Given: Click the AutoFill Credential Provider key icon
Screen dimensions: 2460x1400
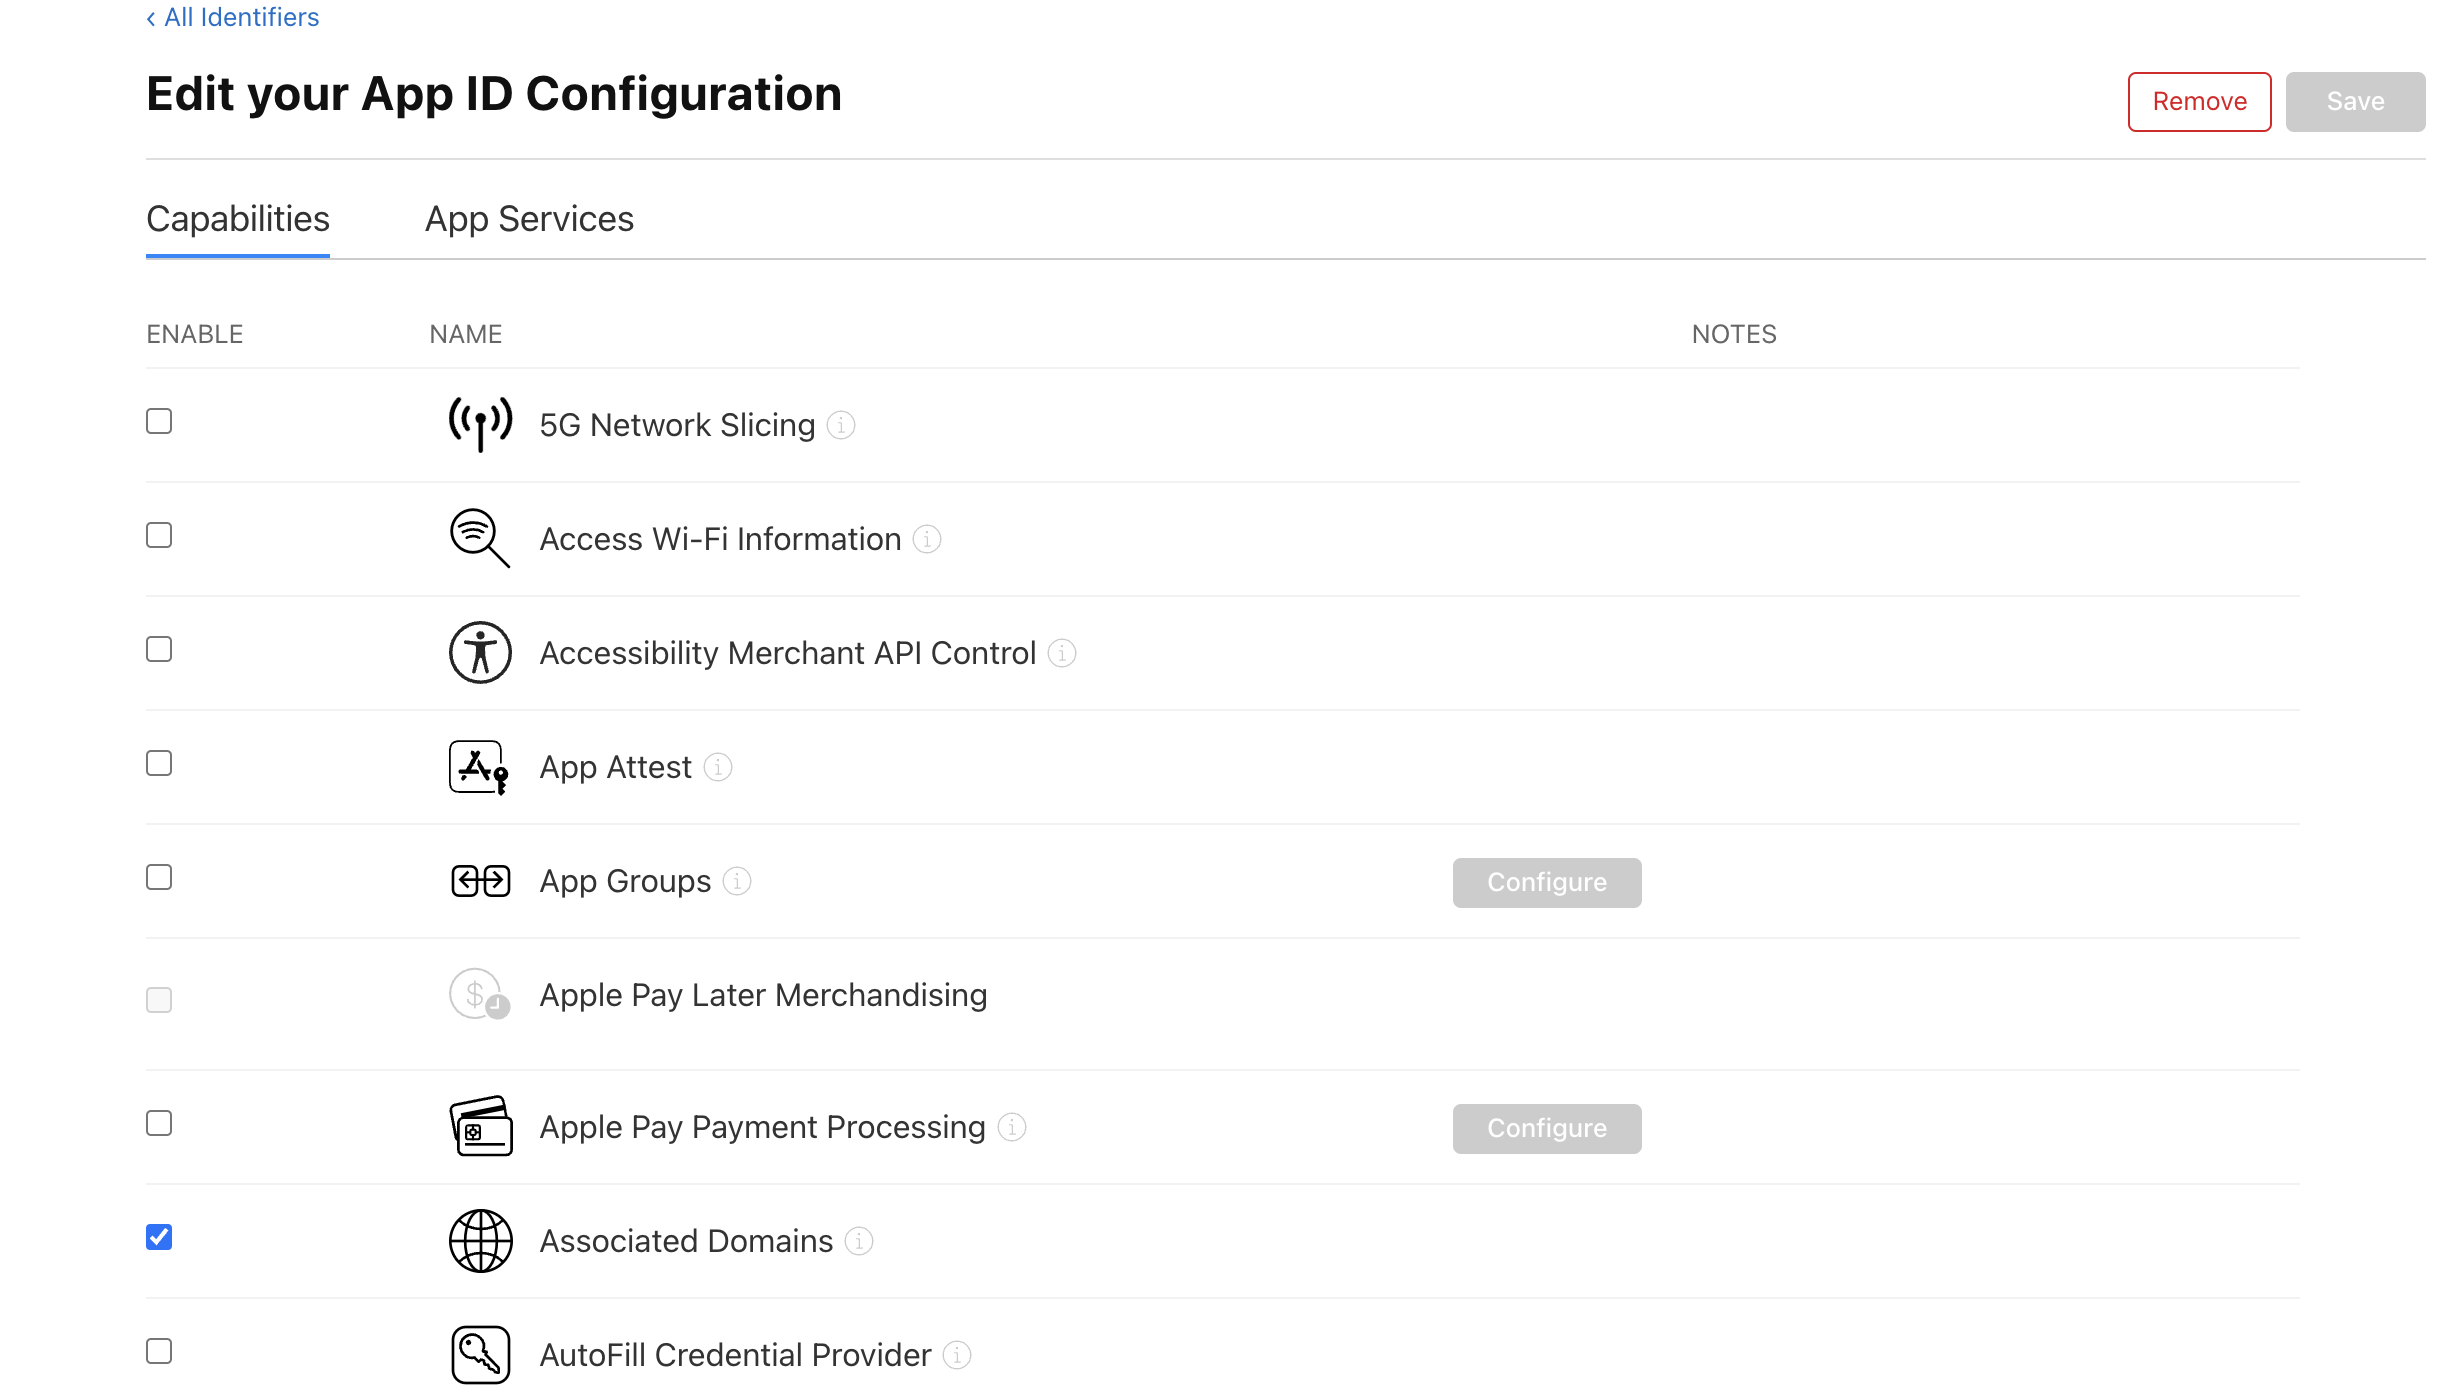Looking at the screenshot, I should point(479,1354).
